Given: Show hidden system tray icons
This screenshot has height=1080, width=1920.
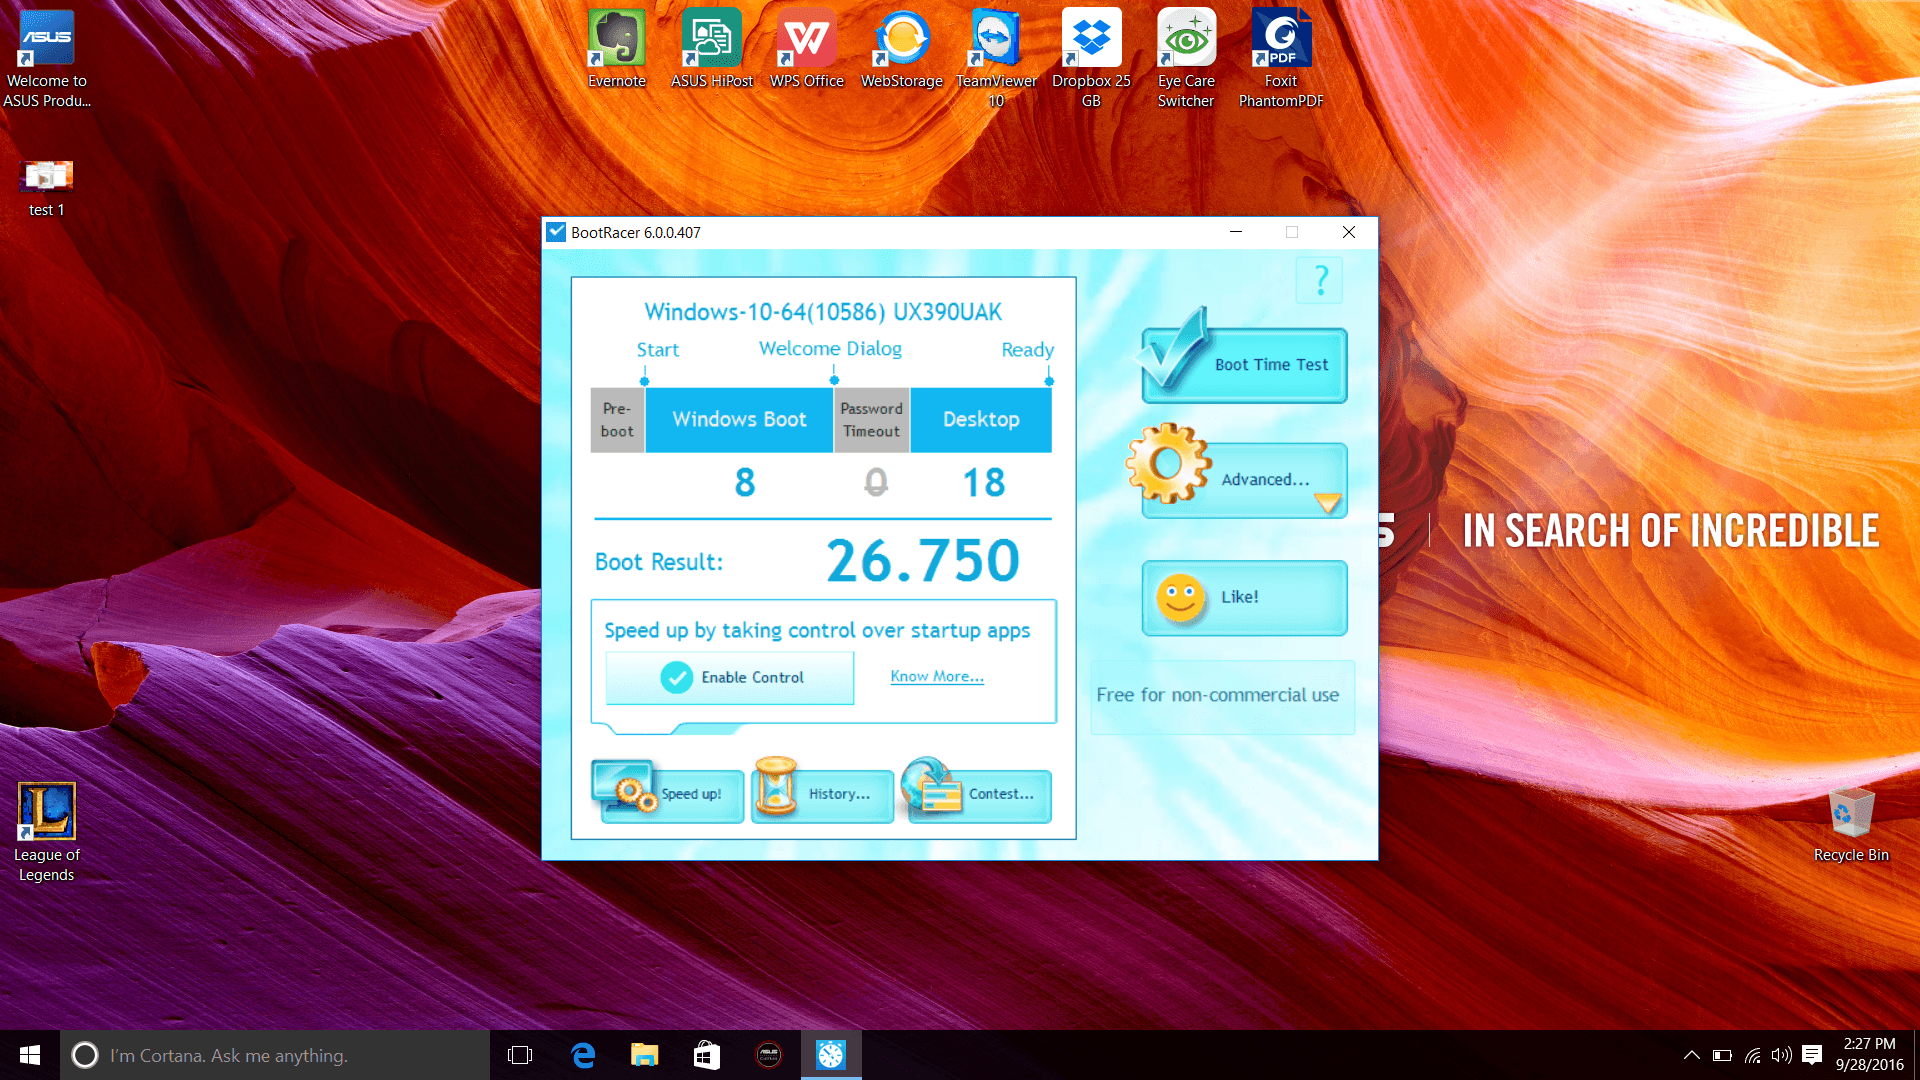Looking at the screenshot, I should pos(1691,1055).
